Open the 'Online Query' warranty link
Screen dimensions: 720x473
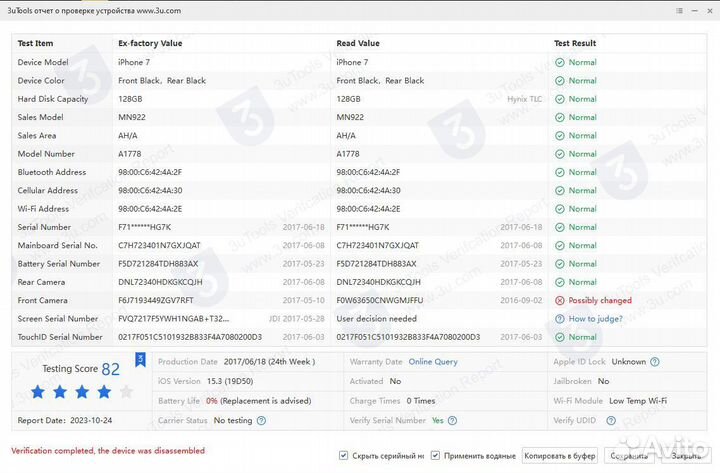coord(433,361)
